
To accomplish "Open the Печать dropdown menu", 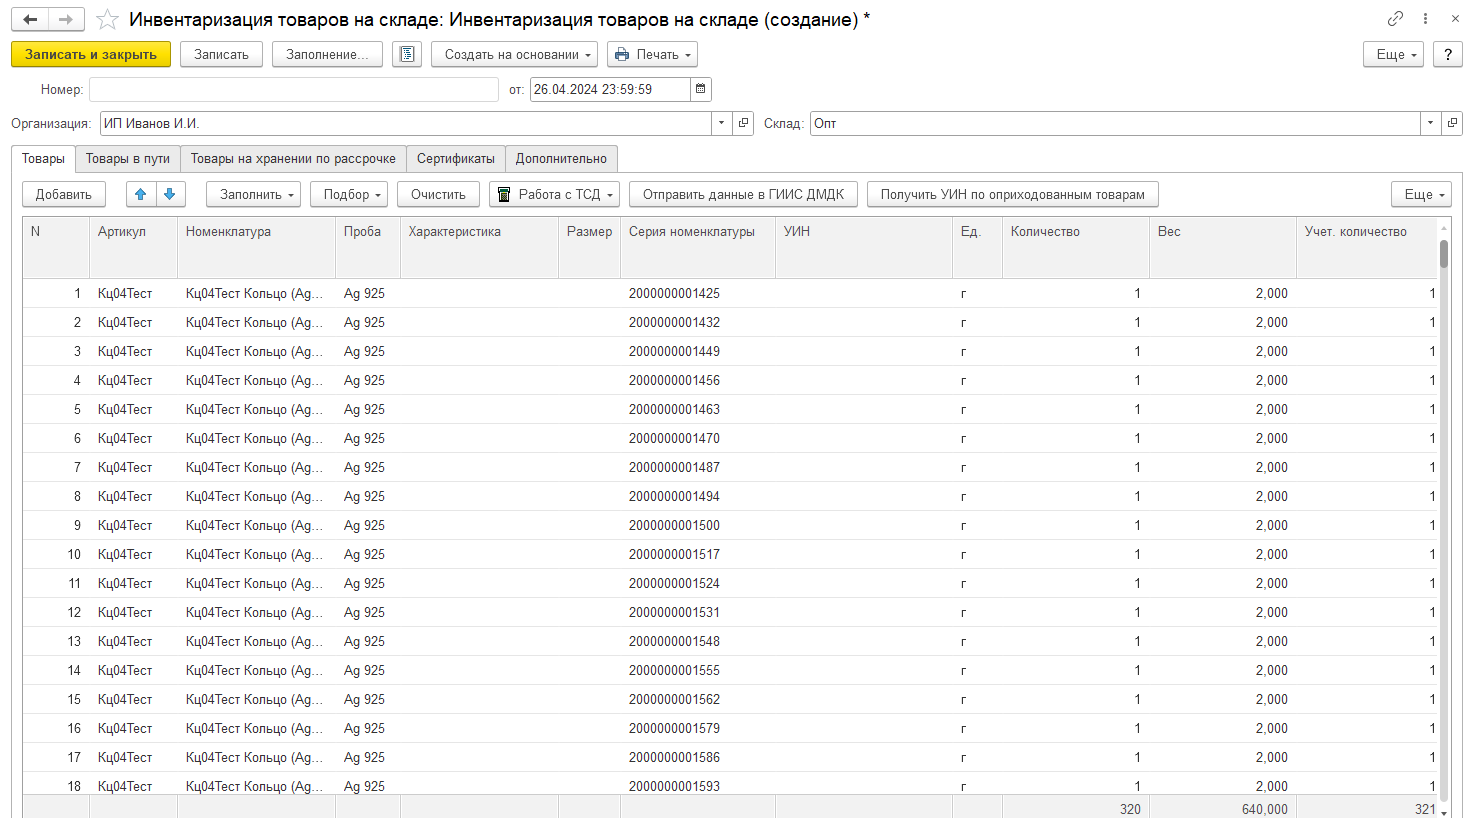I will click(x=652, y=54).
